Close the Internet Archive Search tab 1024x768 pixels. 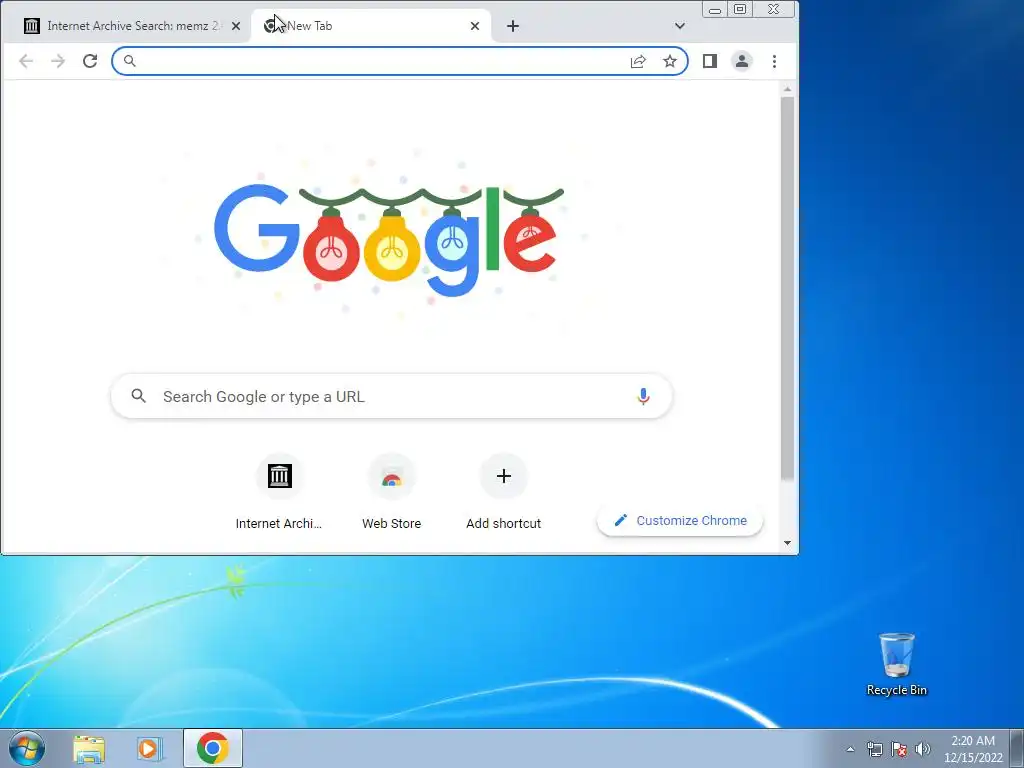[x=236, y=26]
